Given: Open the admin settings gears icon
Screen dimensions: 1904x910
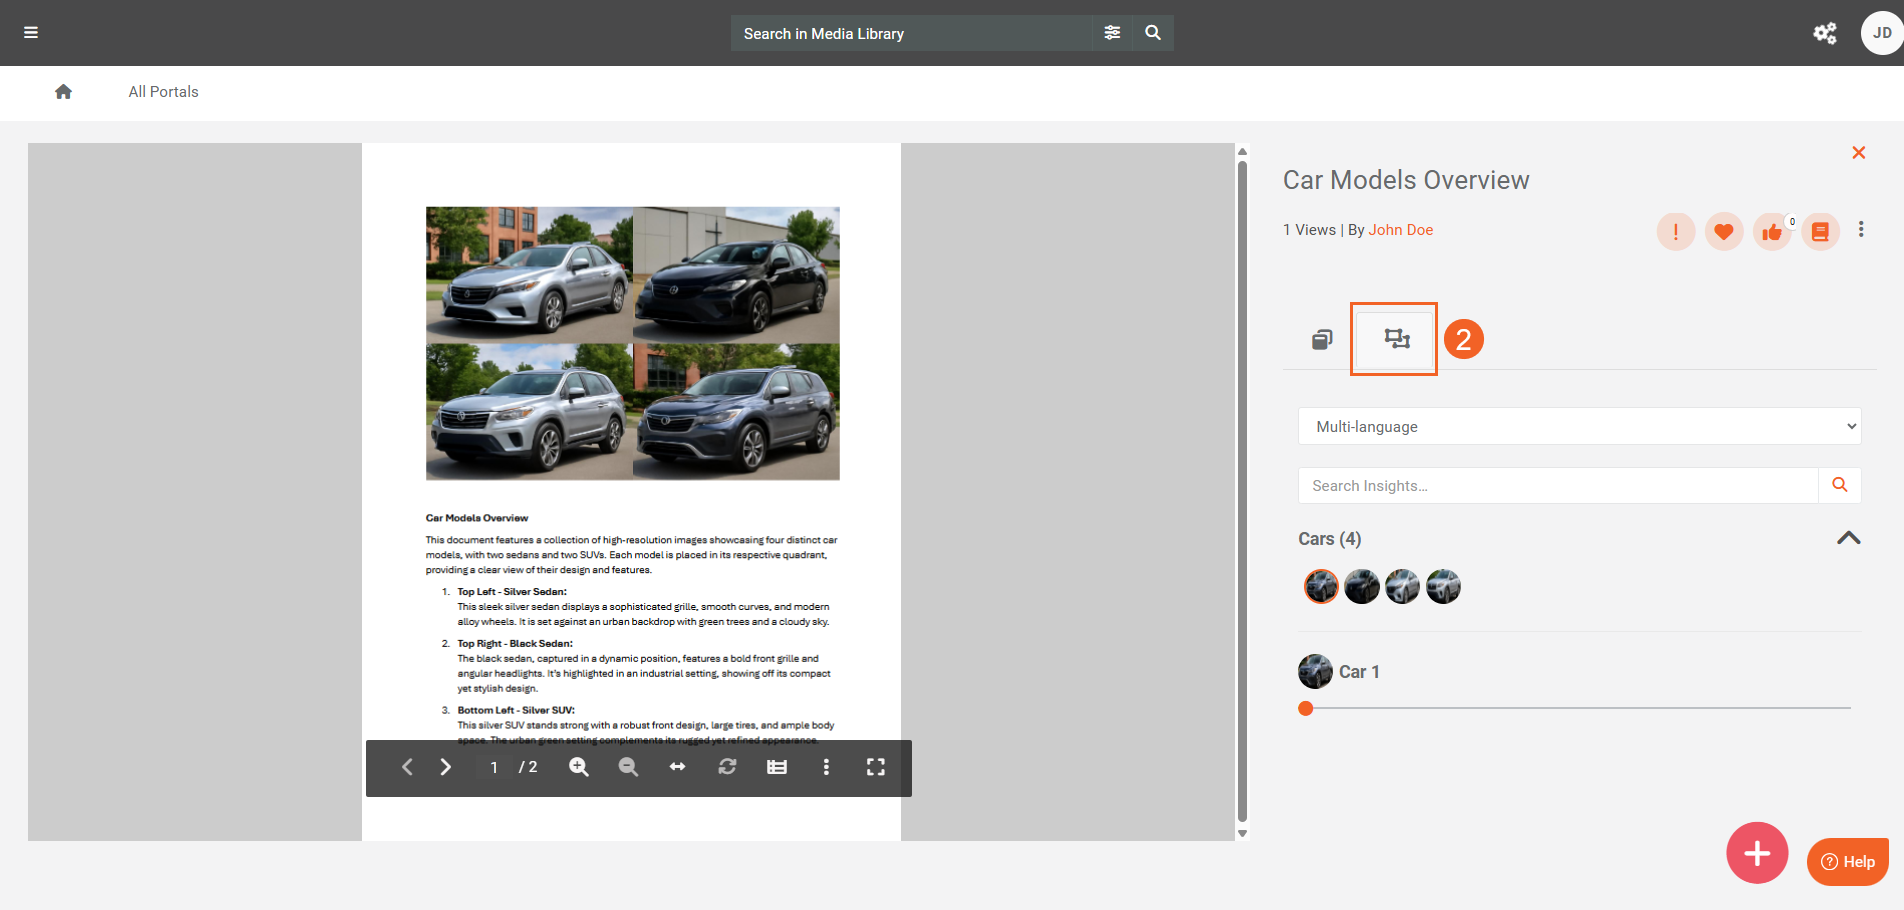Looking at the screenshot, I should coord(1825,33).
